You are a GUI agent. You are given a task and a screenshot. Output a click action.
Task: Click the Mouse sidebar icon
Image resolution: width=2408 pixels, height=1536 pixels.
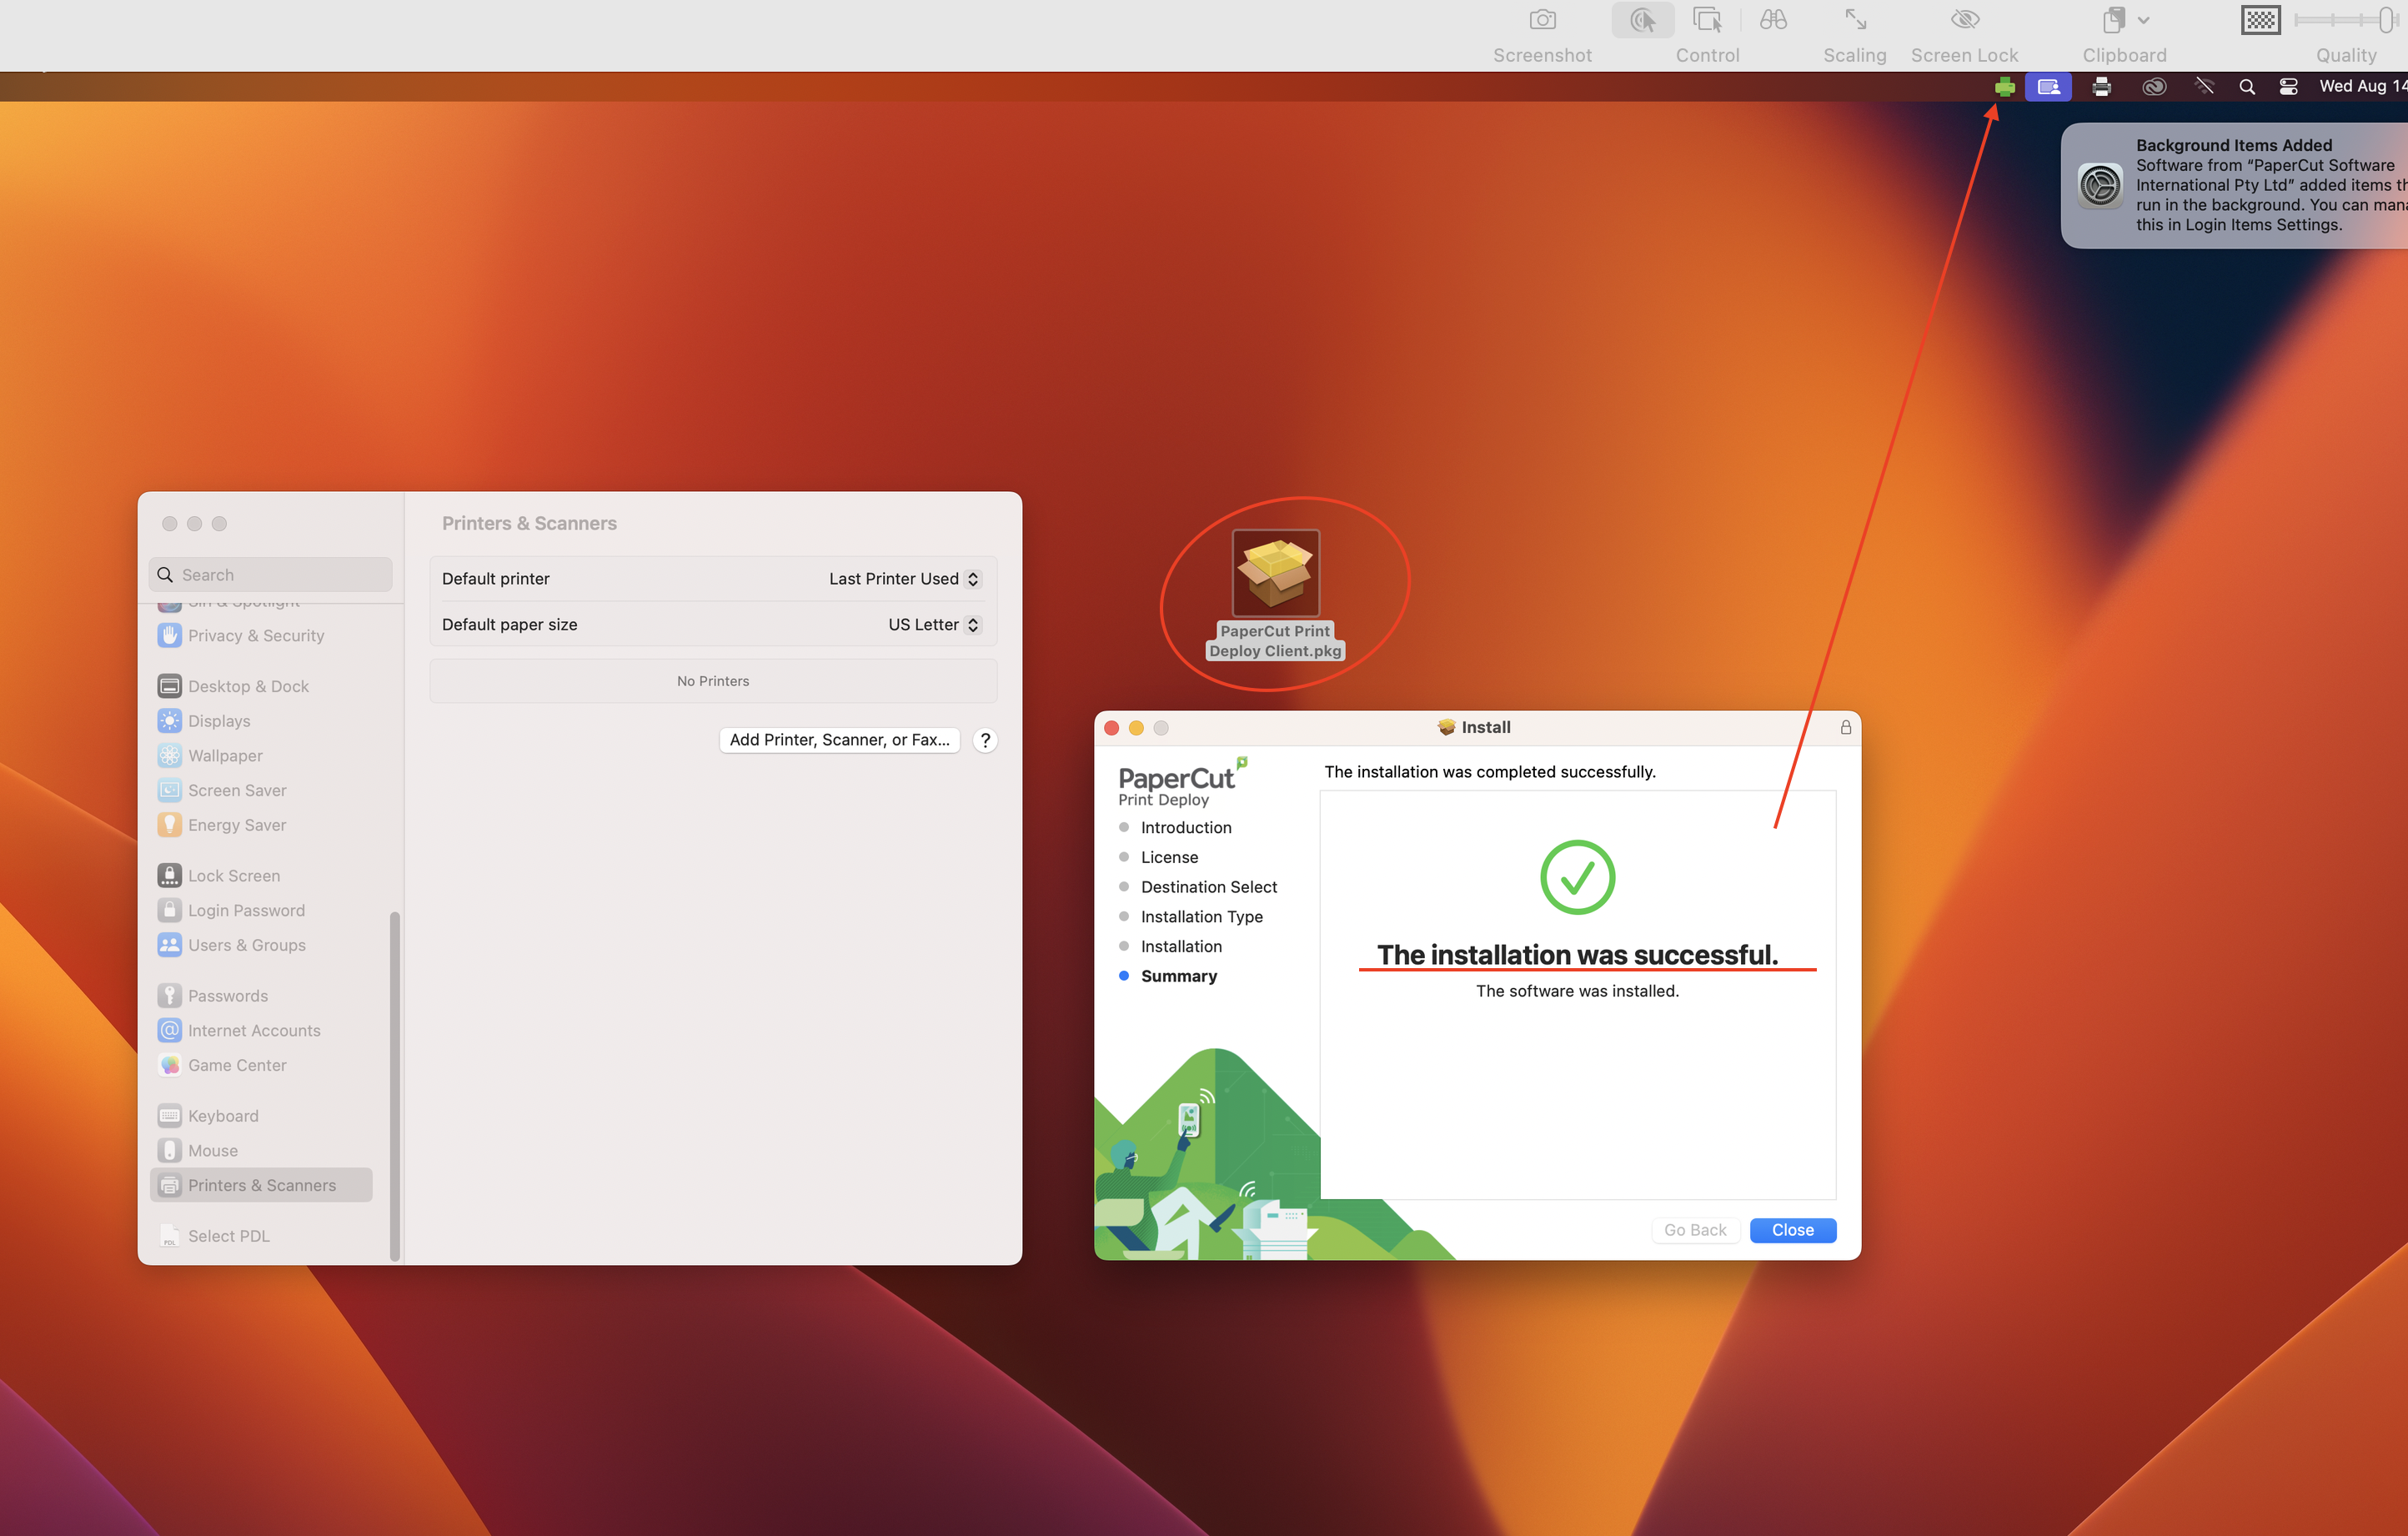(x=169, y=1150)
